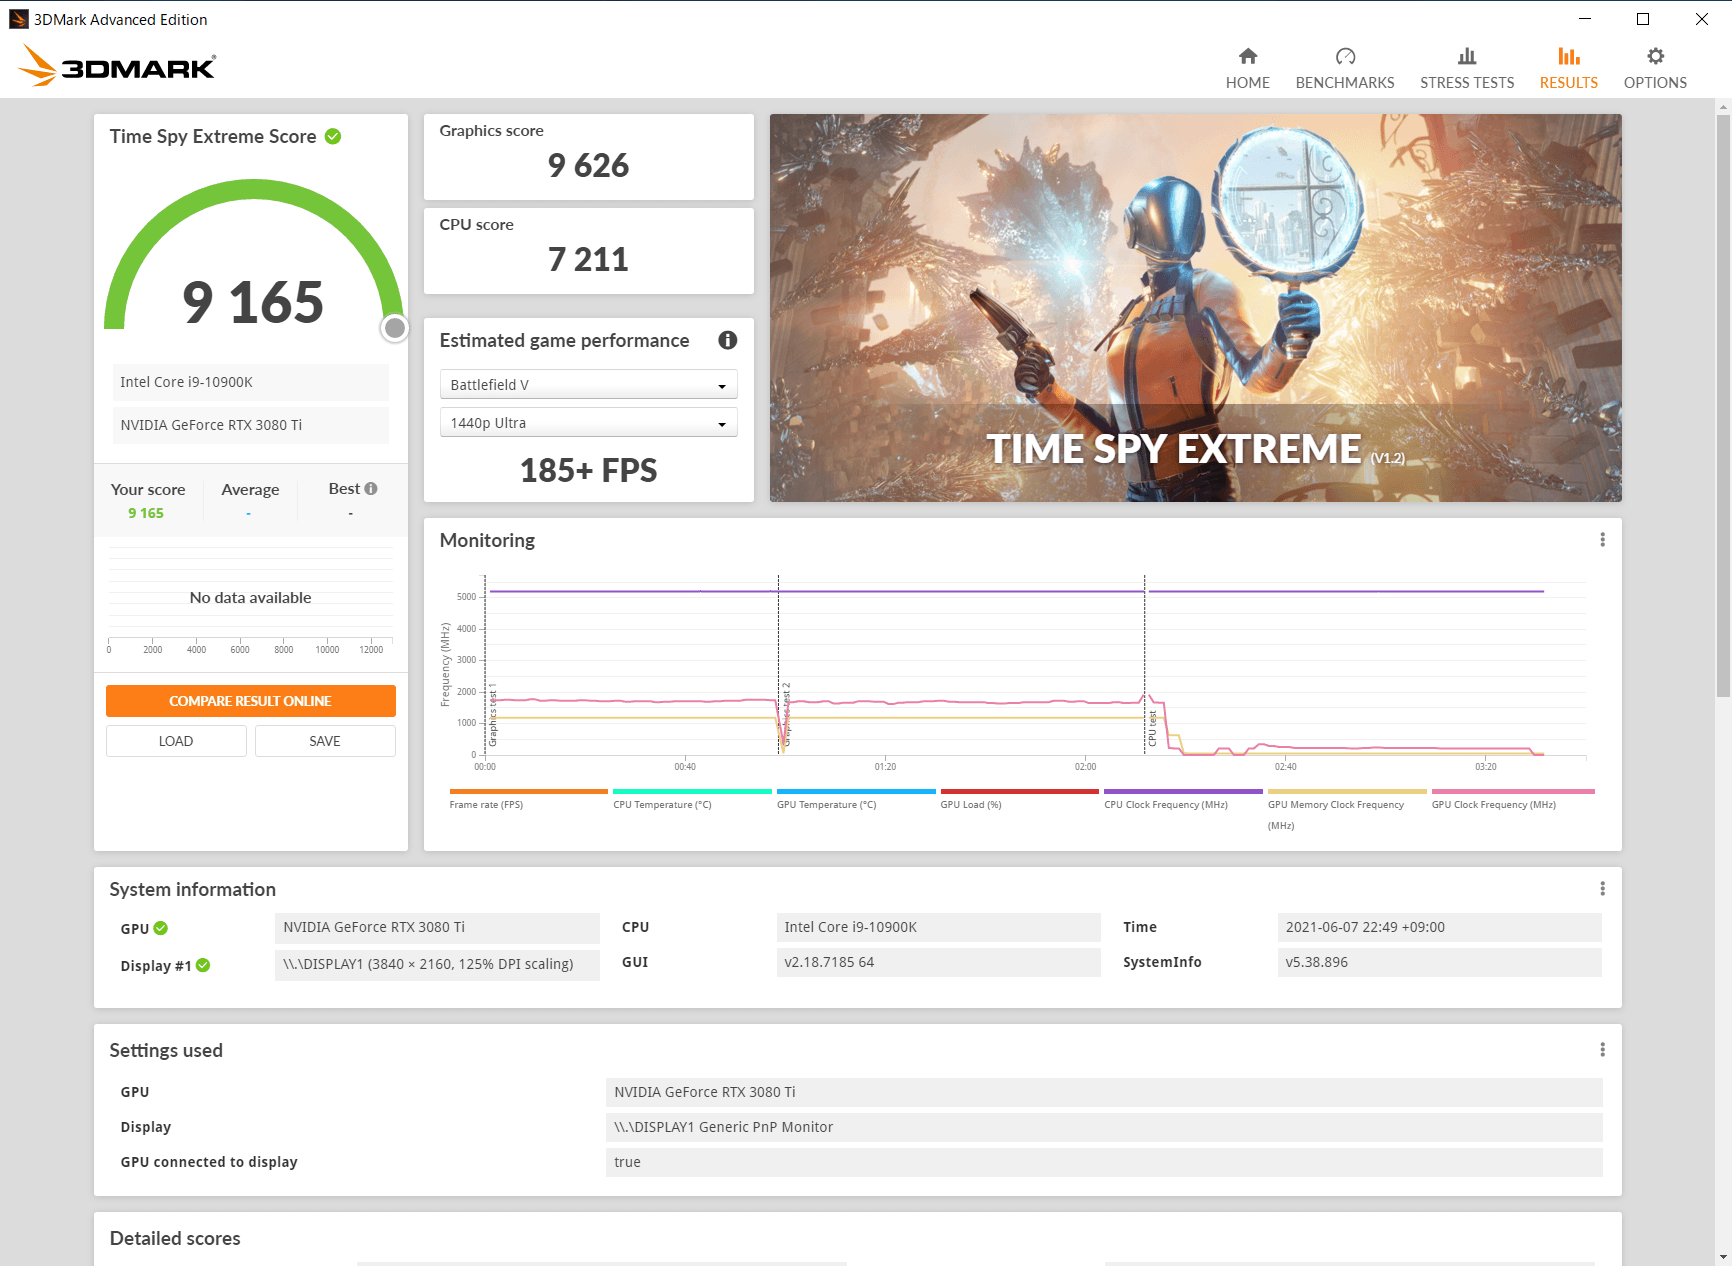
Task: Click the Results bar chart icon
Action: 1569,56
